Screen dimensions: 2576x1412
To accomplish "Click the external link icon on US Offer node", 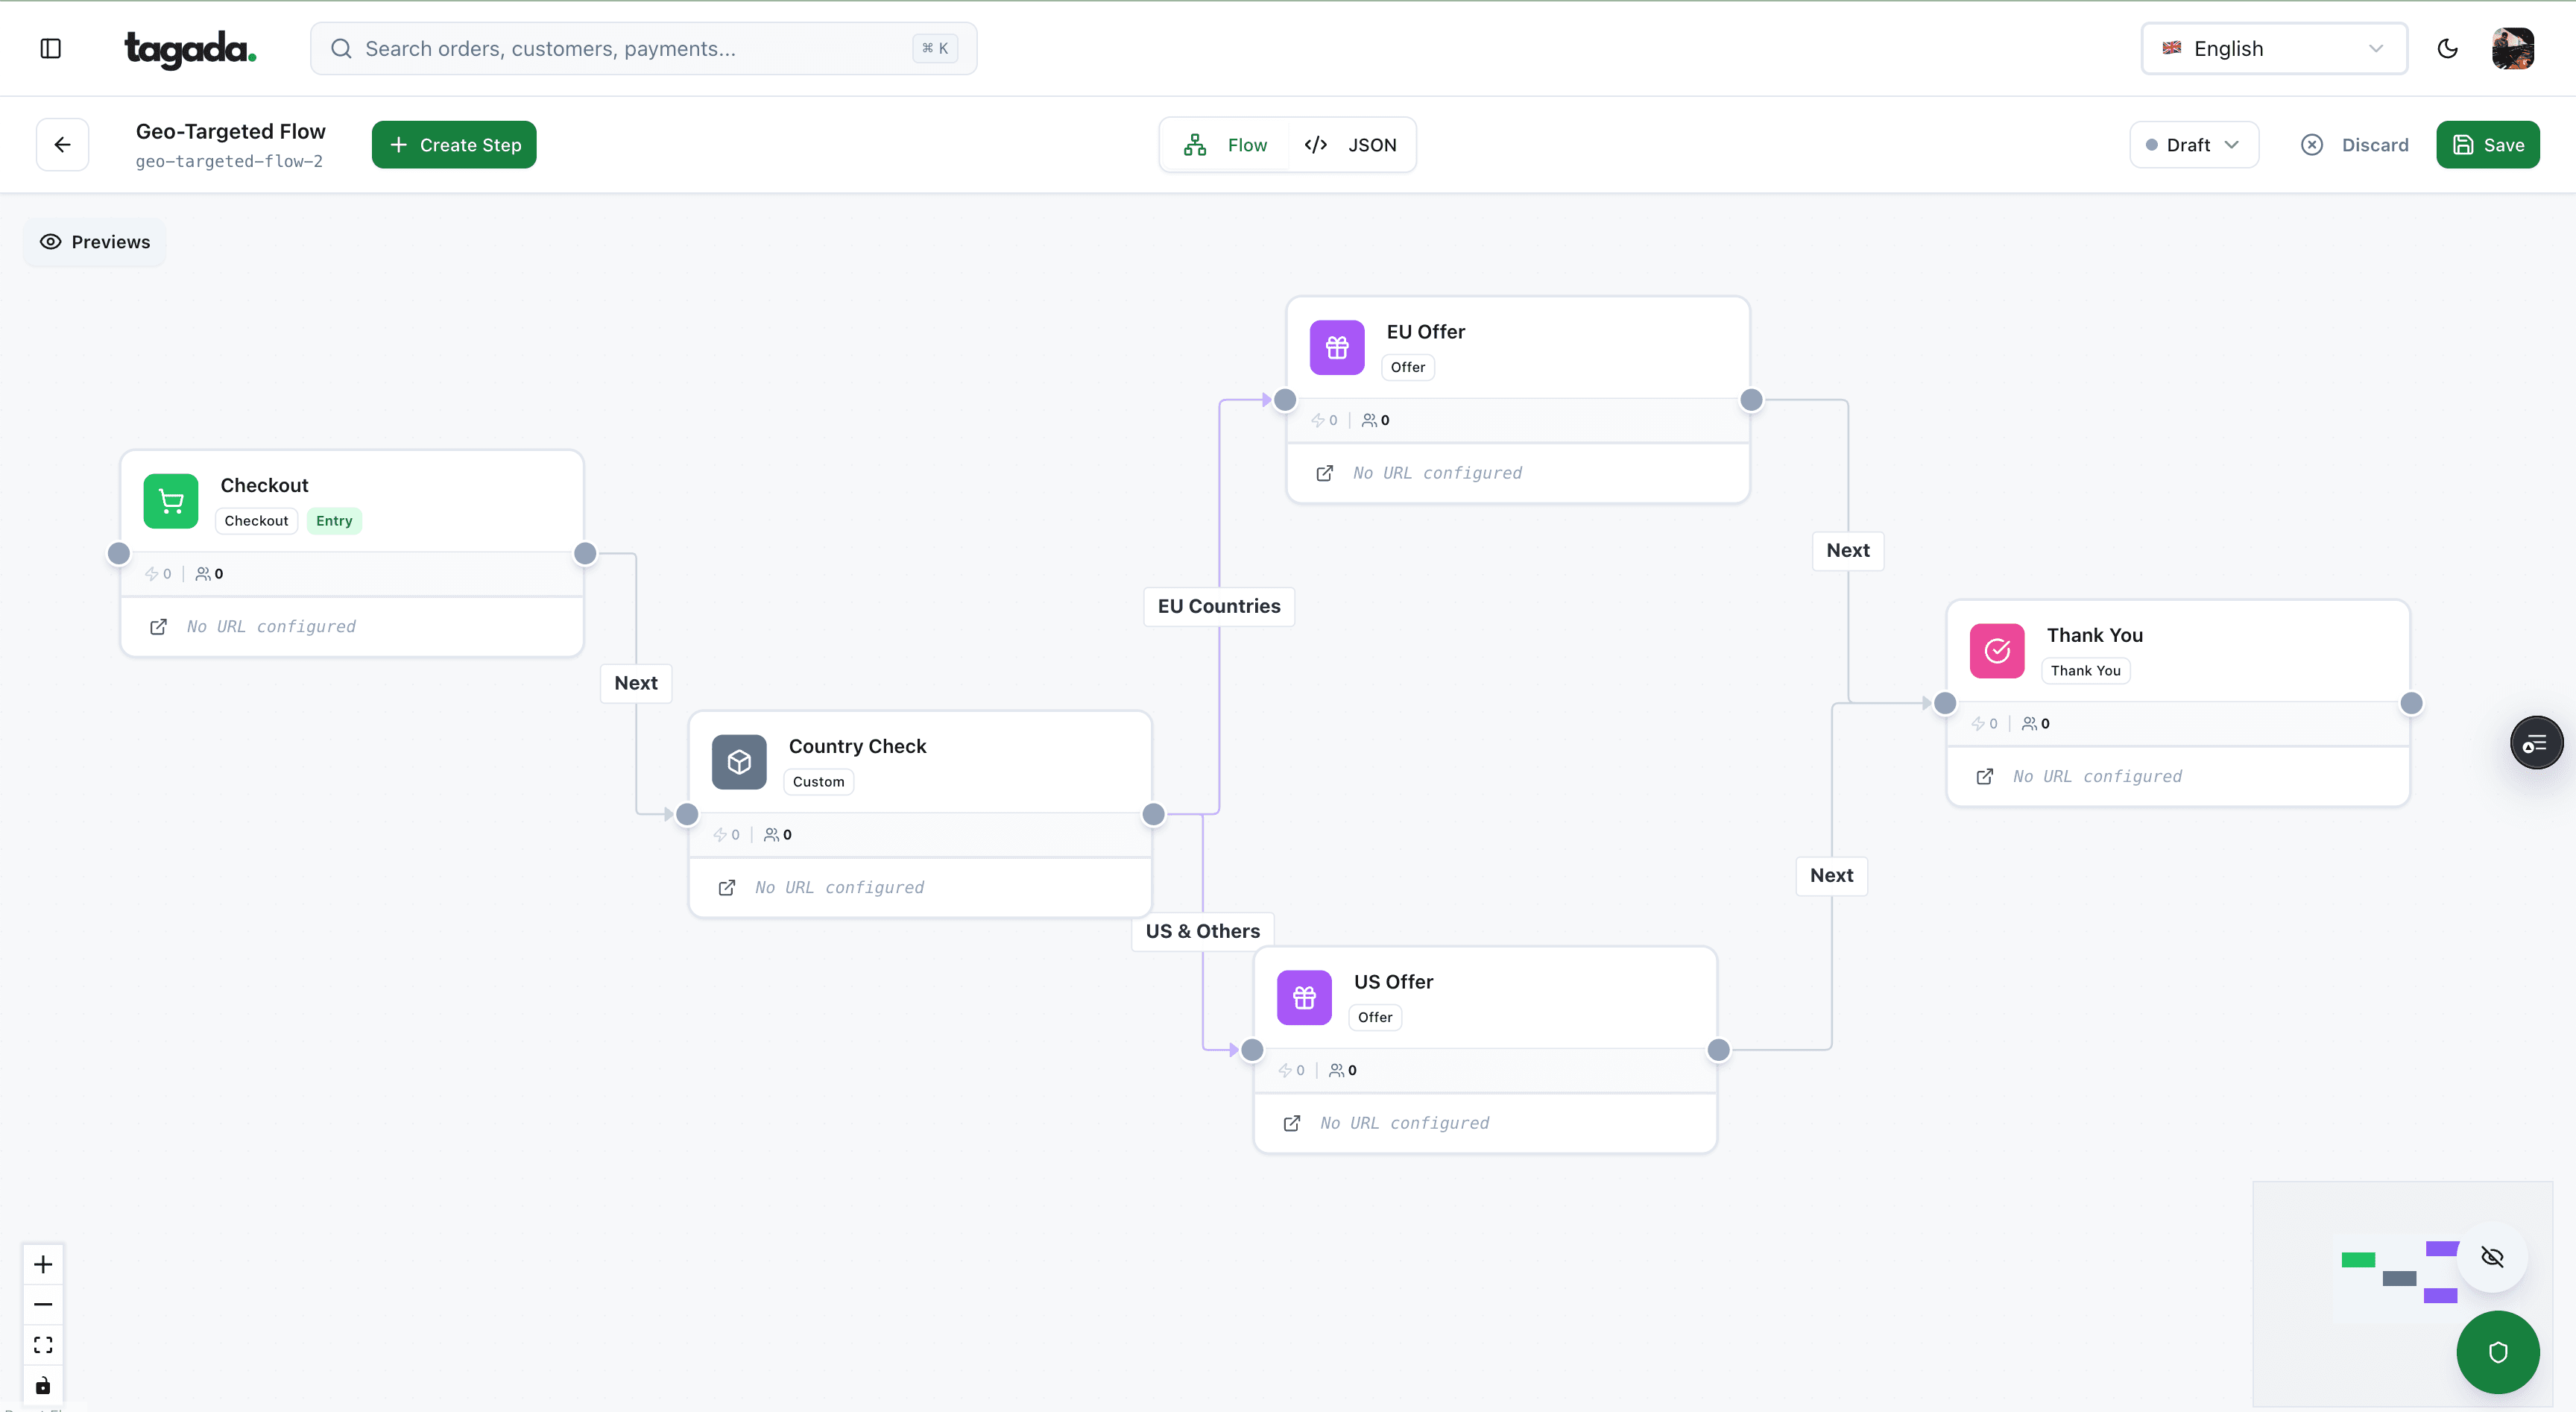I will pos(1291,1123).
